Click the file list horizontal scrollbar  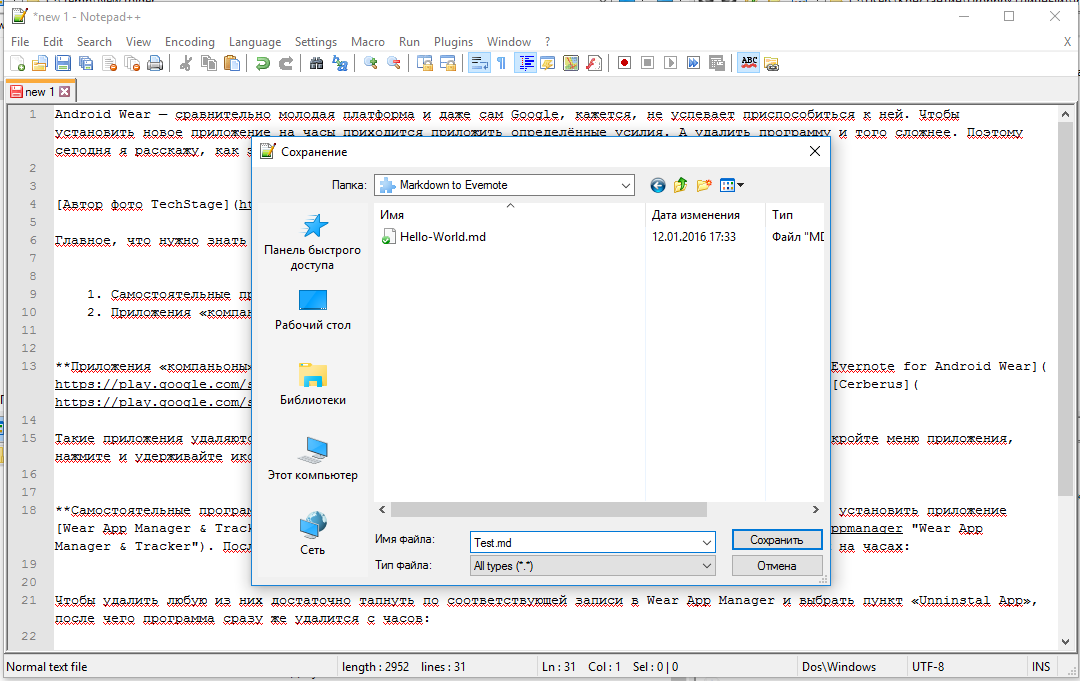click(549, 510)
